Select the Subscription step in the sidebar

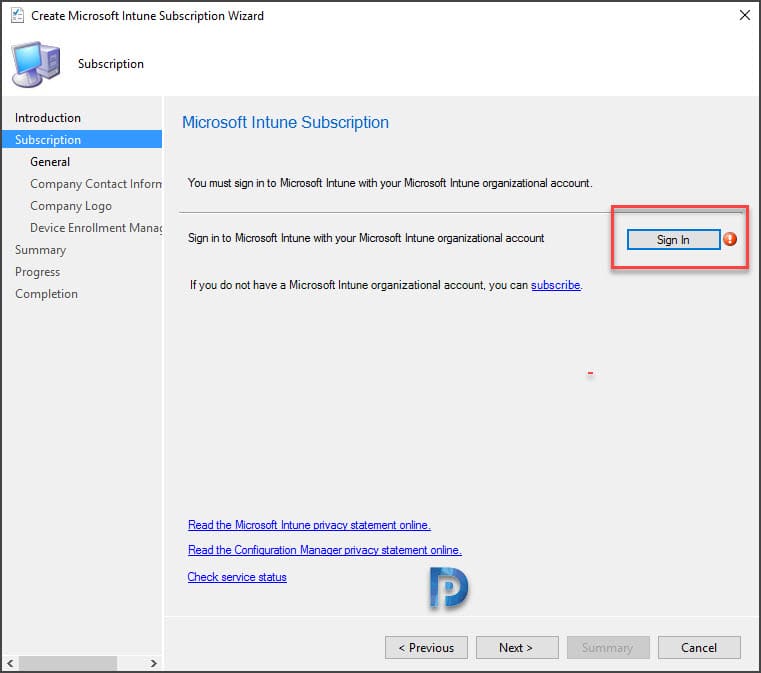[82, 140]
